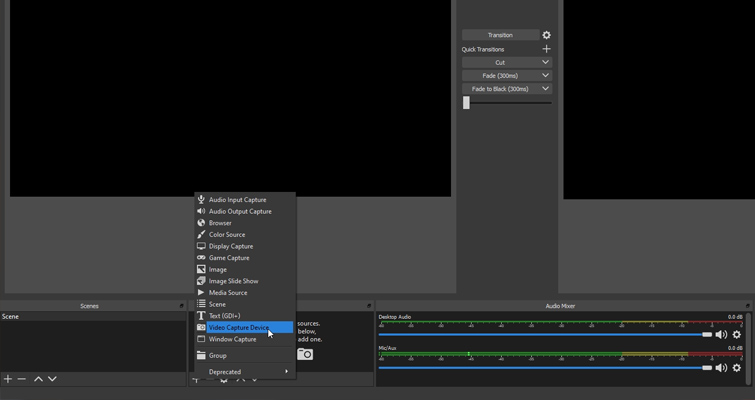The image size is (755, 400).
Task: Choose Video Capture Device from menu
Action: click(x=239, y=328)
